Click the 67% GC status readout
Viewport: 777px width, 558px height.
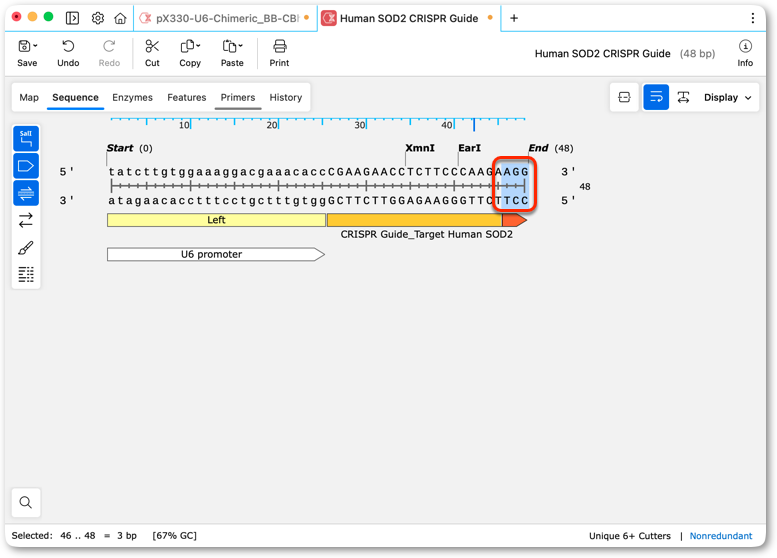click(174, 536)
